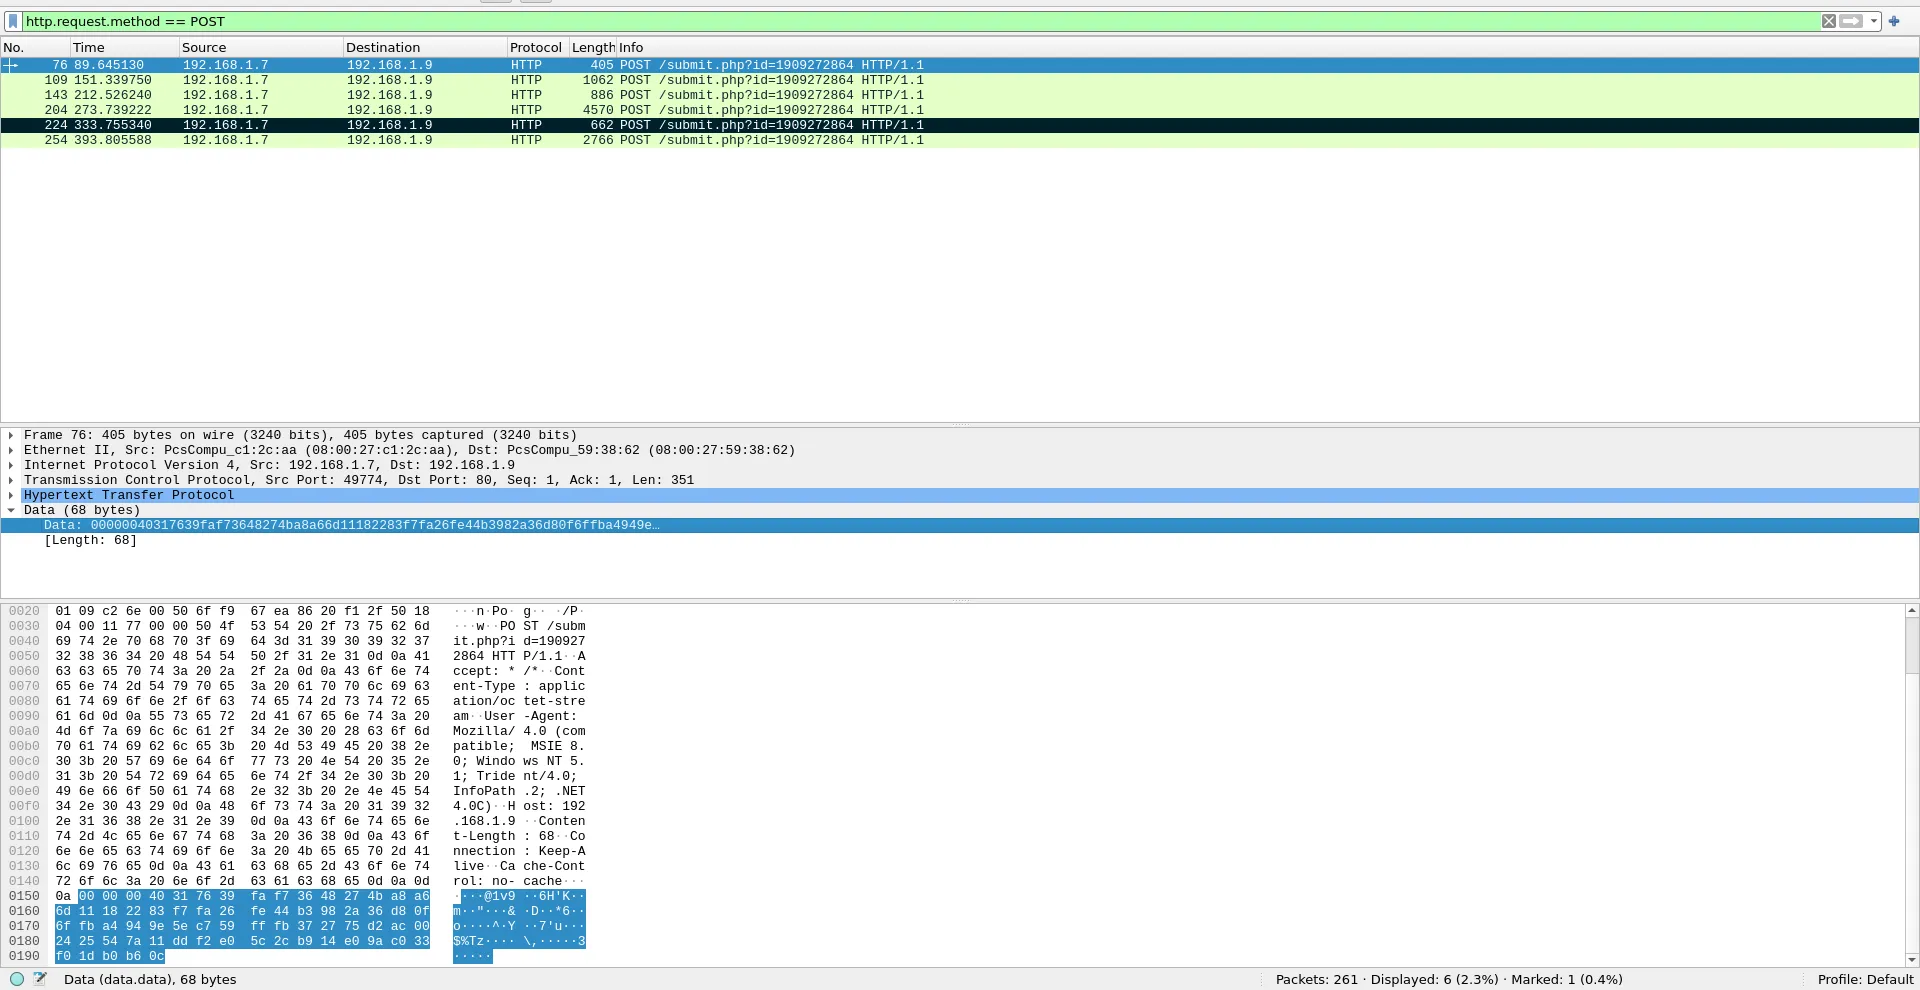Click the blue plus to add filter button
1920x990 pixels.
click(x=1894, y=21)
